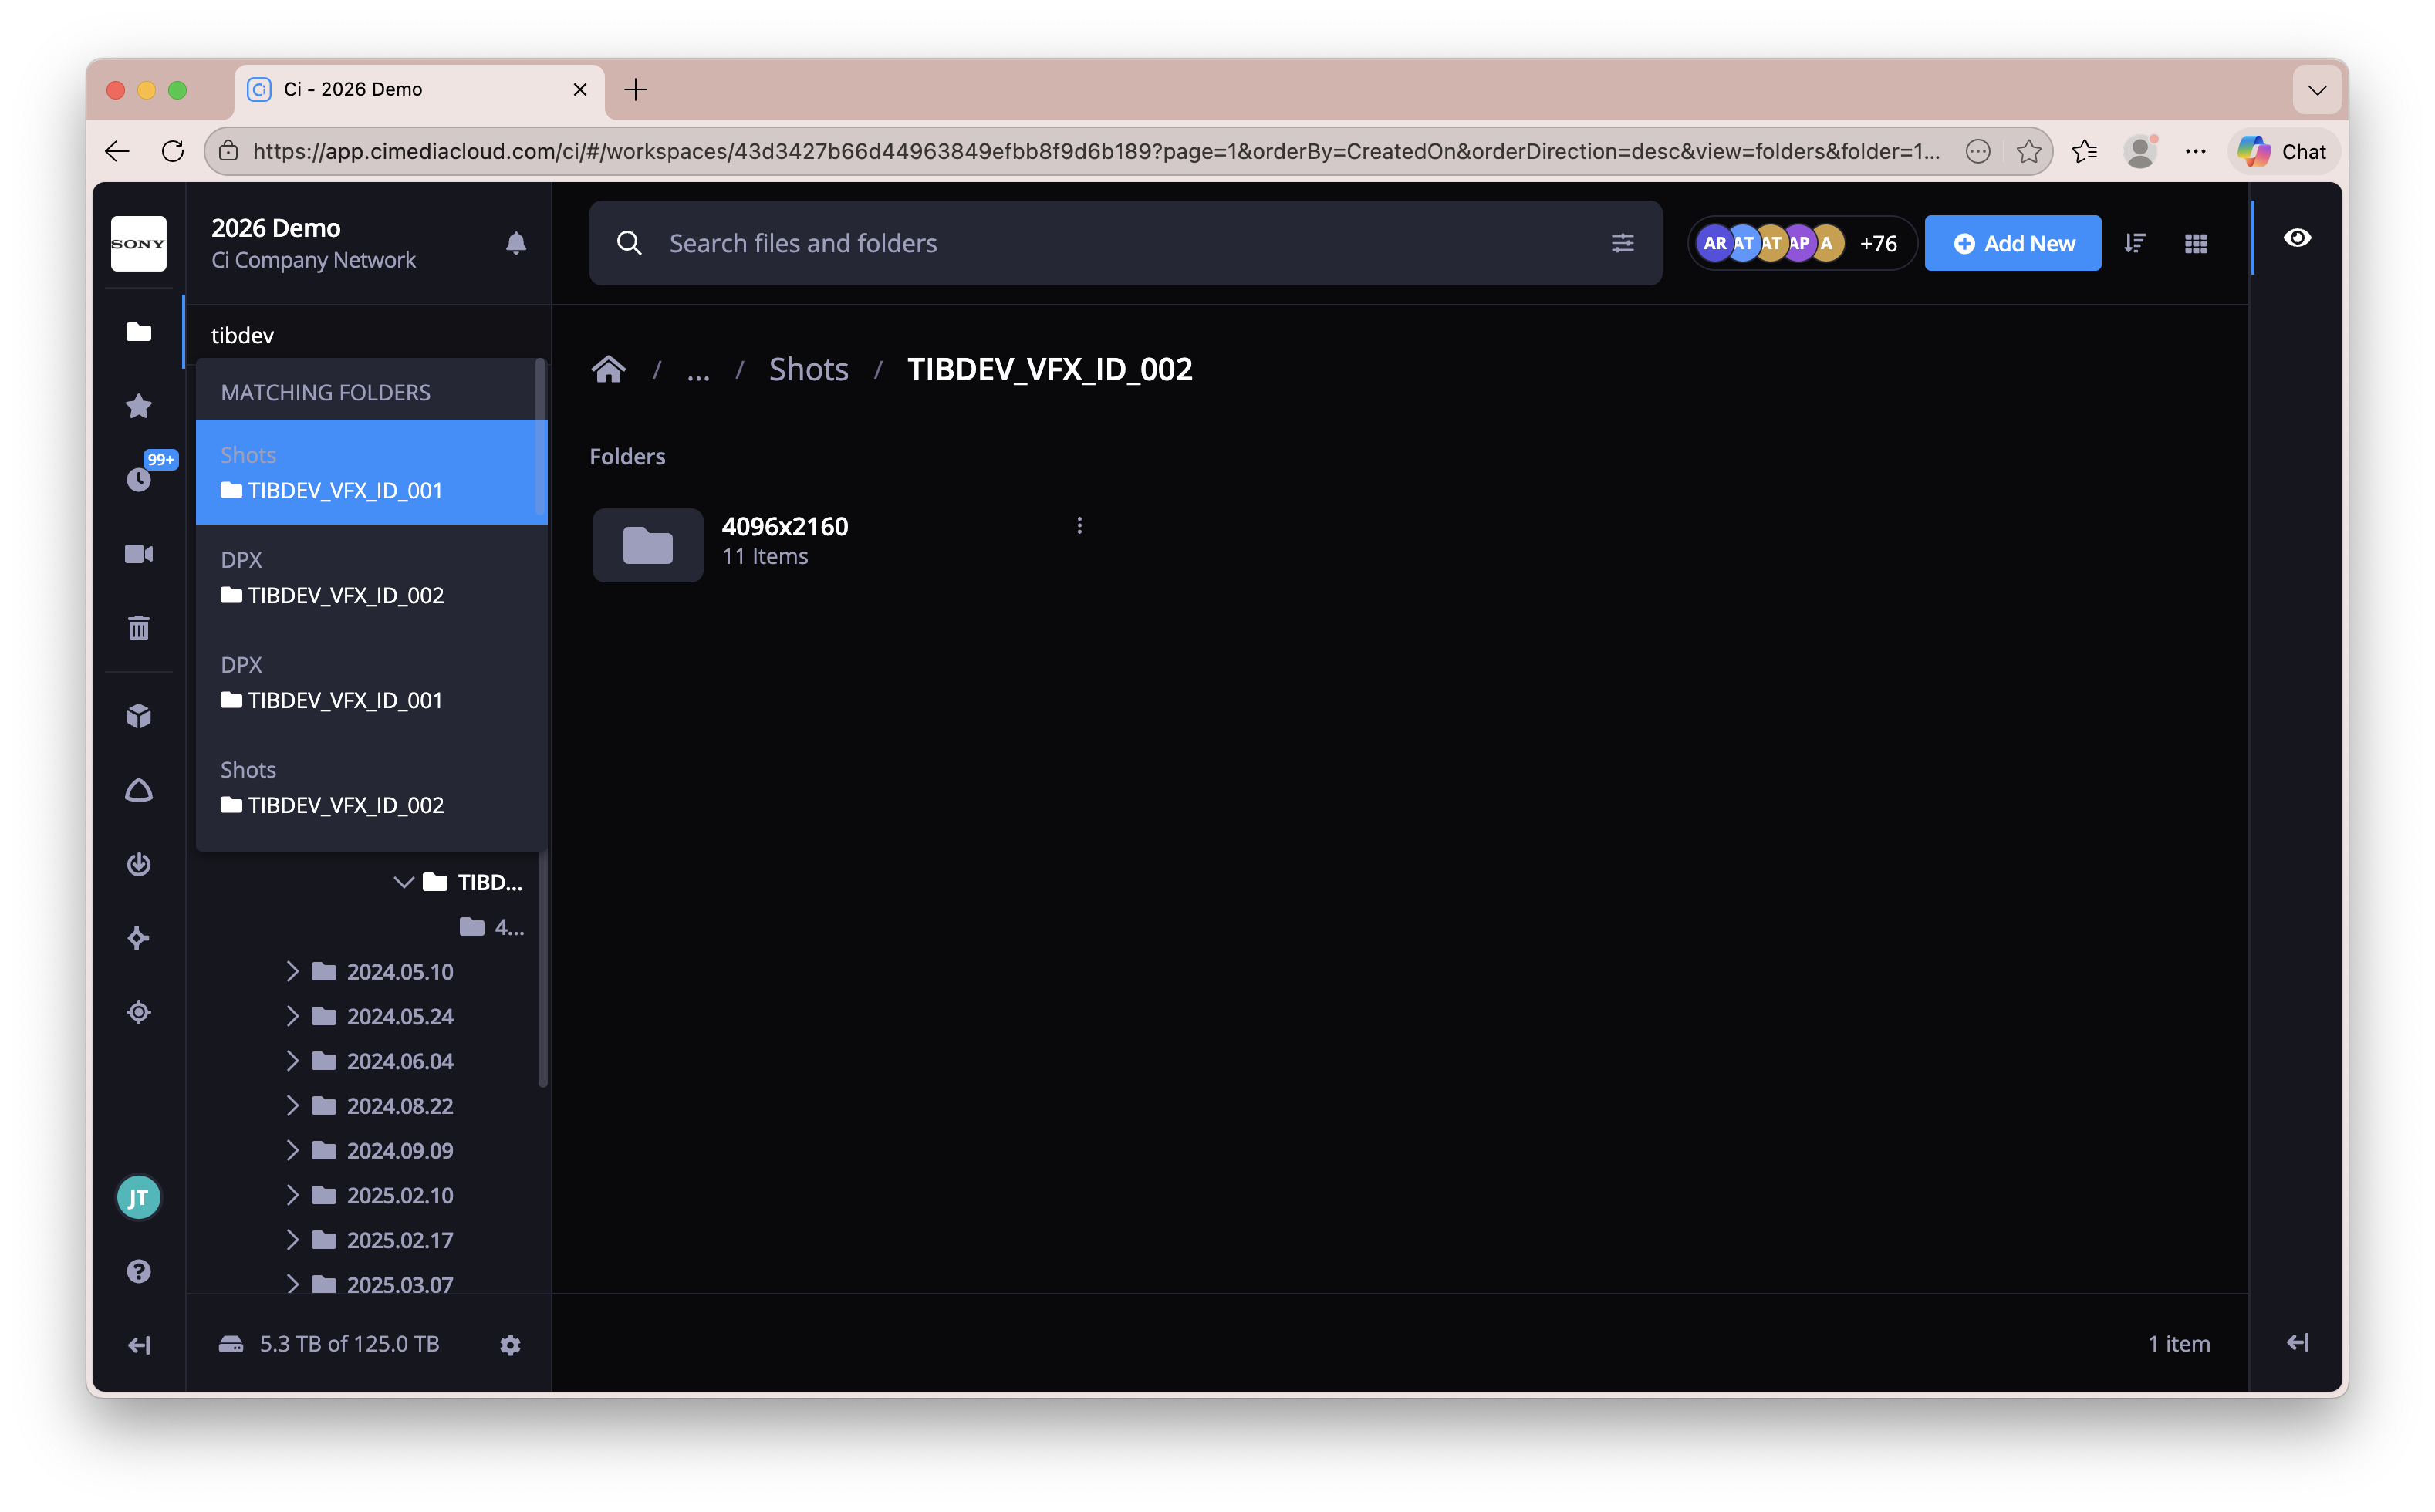
Task: Click the cube package icon in the left rail
Action: coord(138,716)
